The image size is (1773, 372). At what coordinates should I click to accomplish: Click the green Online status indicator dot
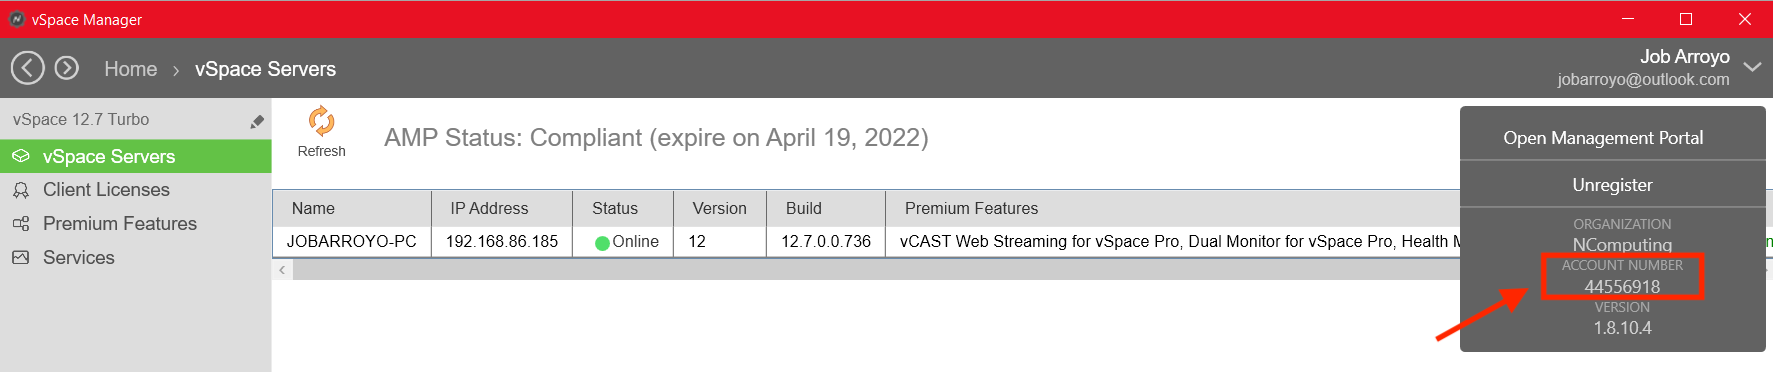tap(602, 242)
